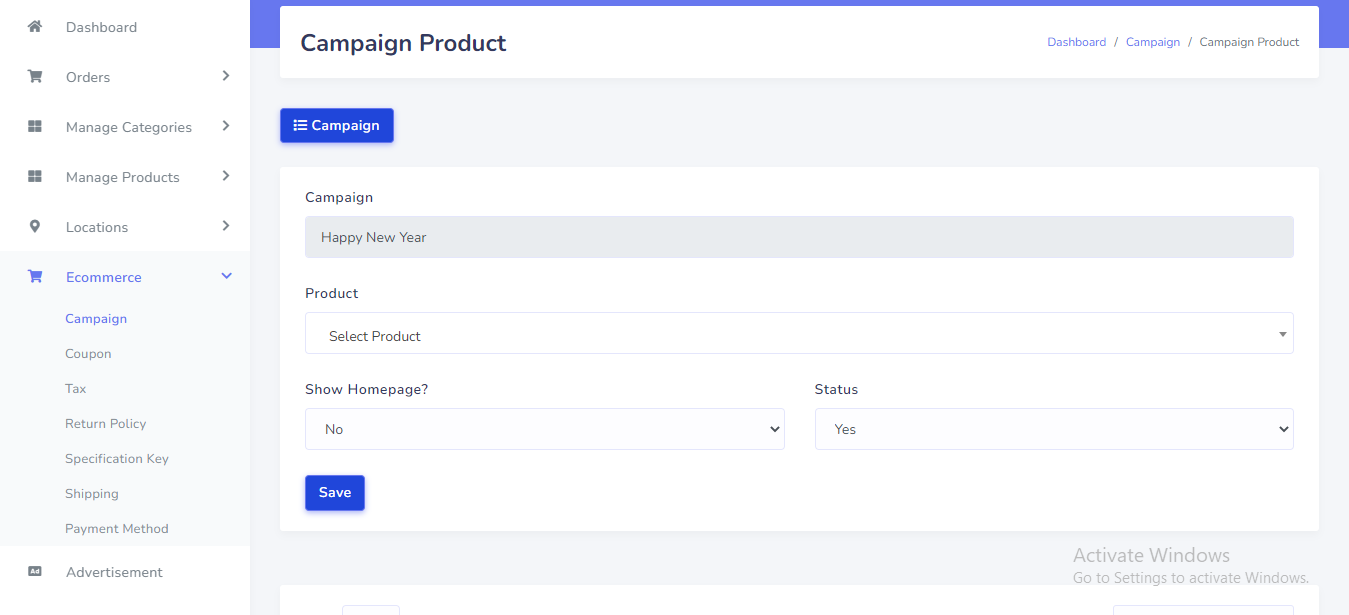Open the Coupon submenu item

88,354
